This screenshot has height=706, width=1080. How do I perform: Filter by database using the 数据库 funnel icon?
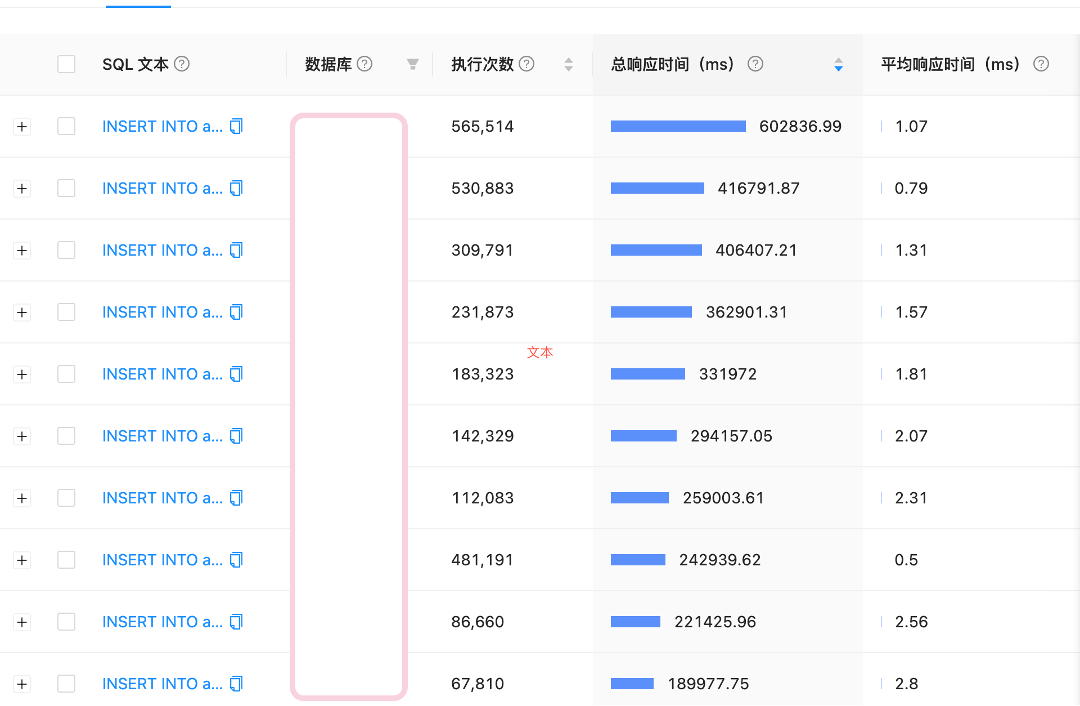pos(412,64)
